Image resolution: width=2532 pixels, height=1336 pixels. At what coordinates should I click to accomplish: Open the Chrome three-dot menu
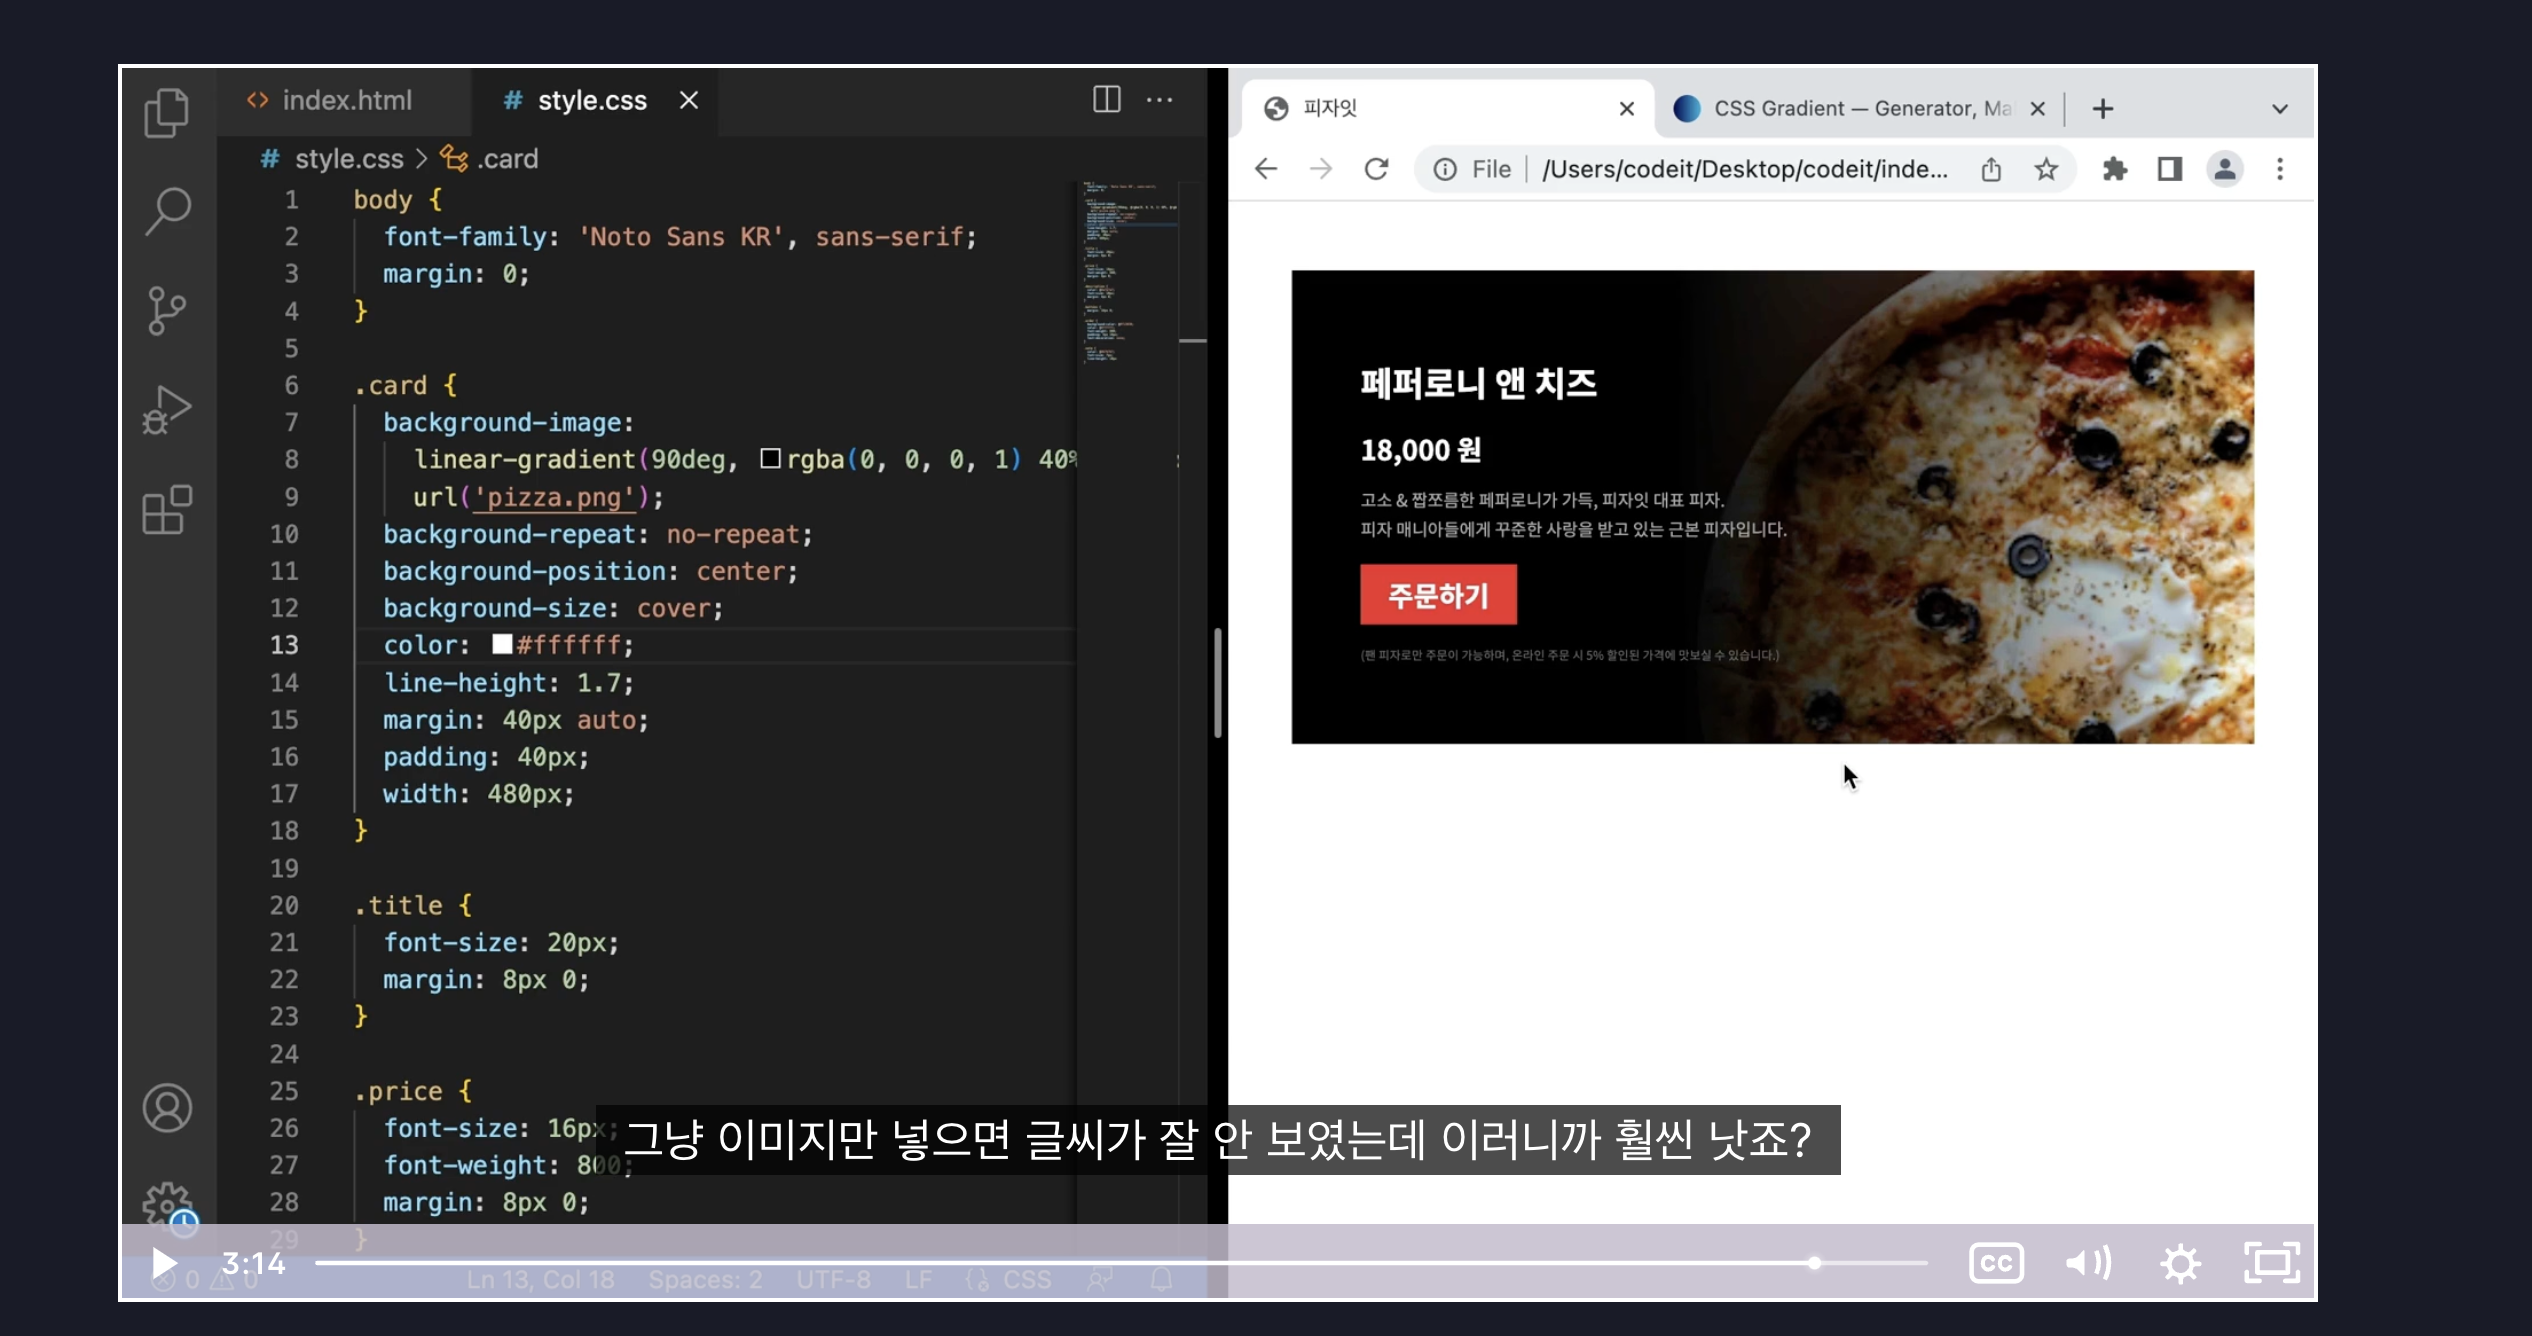tap(2280, 169)
